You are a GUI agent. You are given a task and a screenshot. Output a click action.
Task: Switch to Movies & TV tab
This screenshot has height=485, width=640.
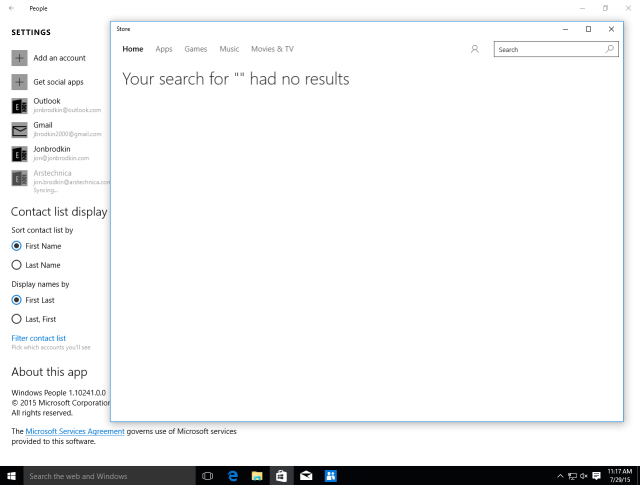pos(272,49)
